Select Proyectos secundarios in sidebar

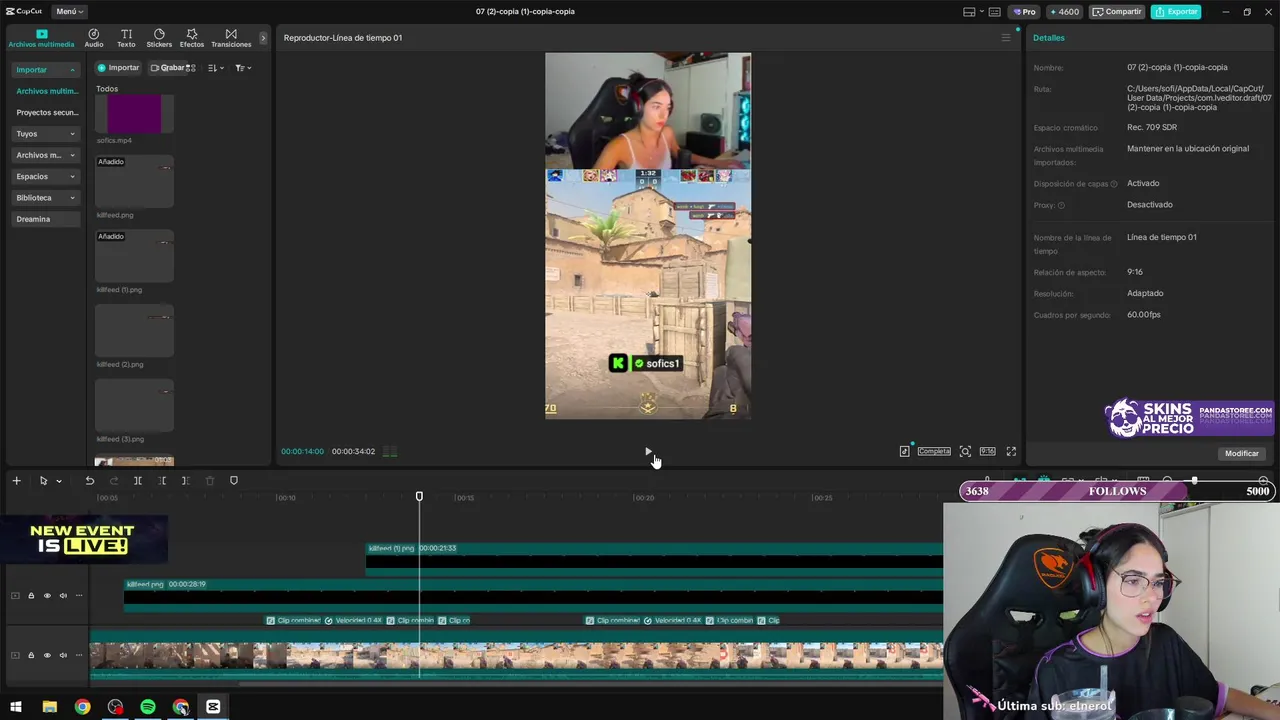pos(46,112)
